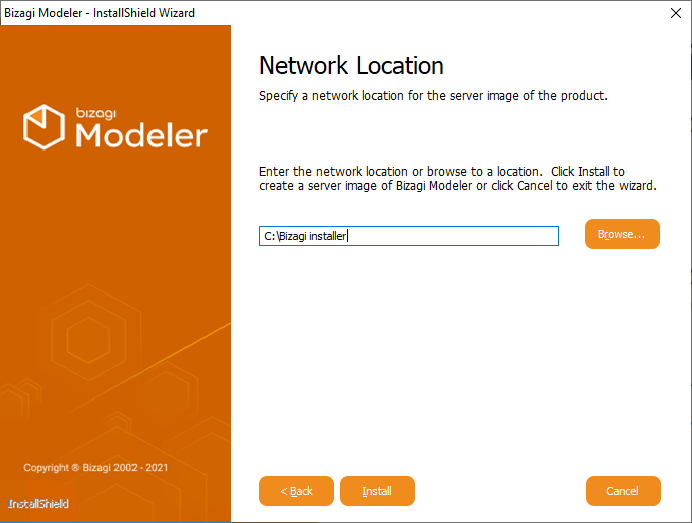692x523 pixels.
Task: Close the Bizagi Modeler wizard window
Action: point(676,13)
